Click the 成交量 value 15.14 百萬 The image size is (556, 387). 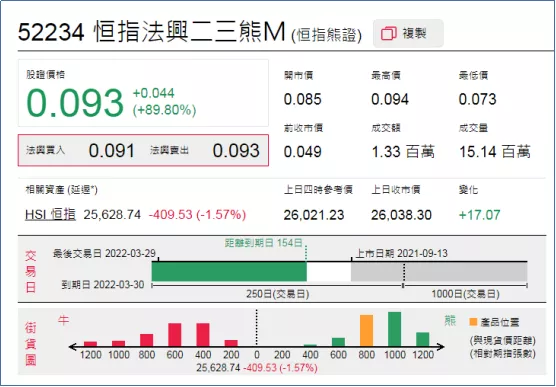tap(495, 152)
